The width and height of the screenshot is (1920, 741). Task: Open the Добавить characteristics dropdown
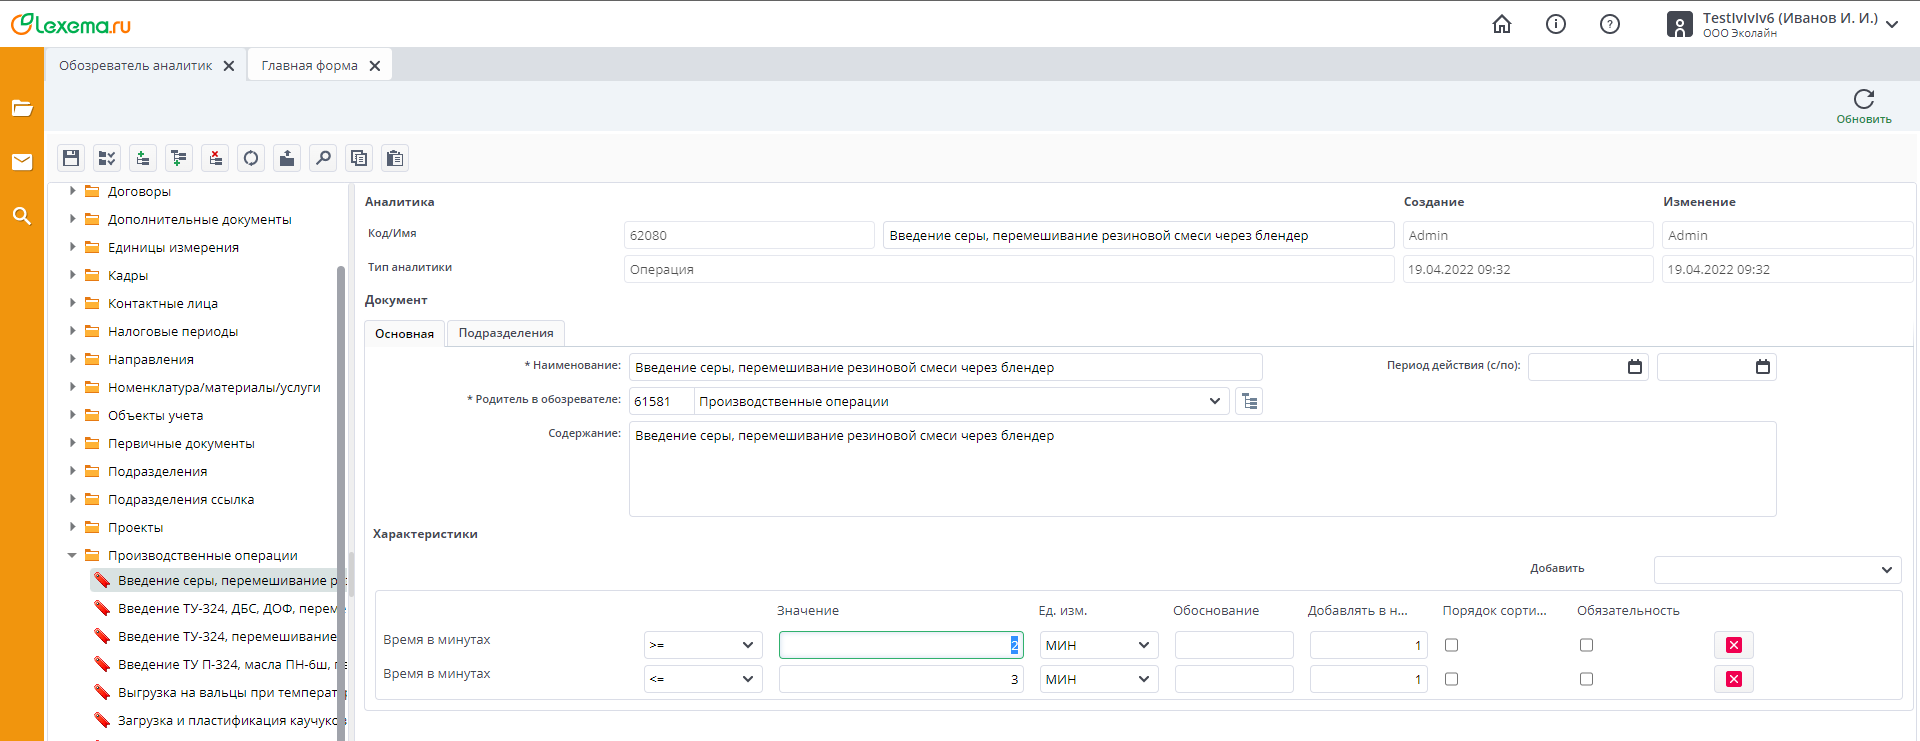click(x=1777, y=569)
